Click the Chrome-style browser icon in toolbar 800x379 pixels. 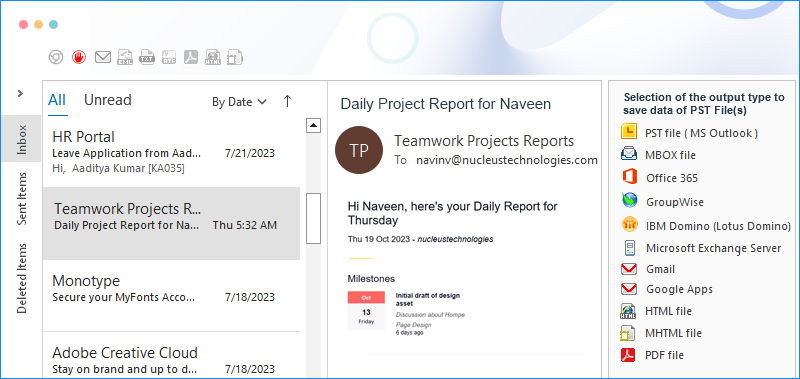tap(56, 57)
